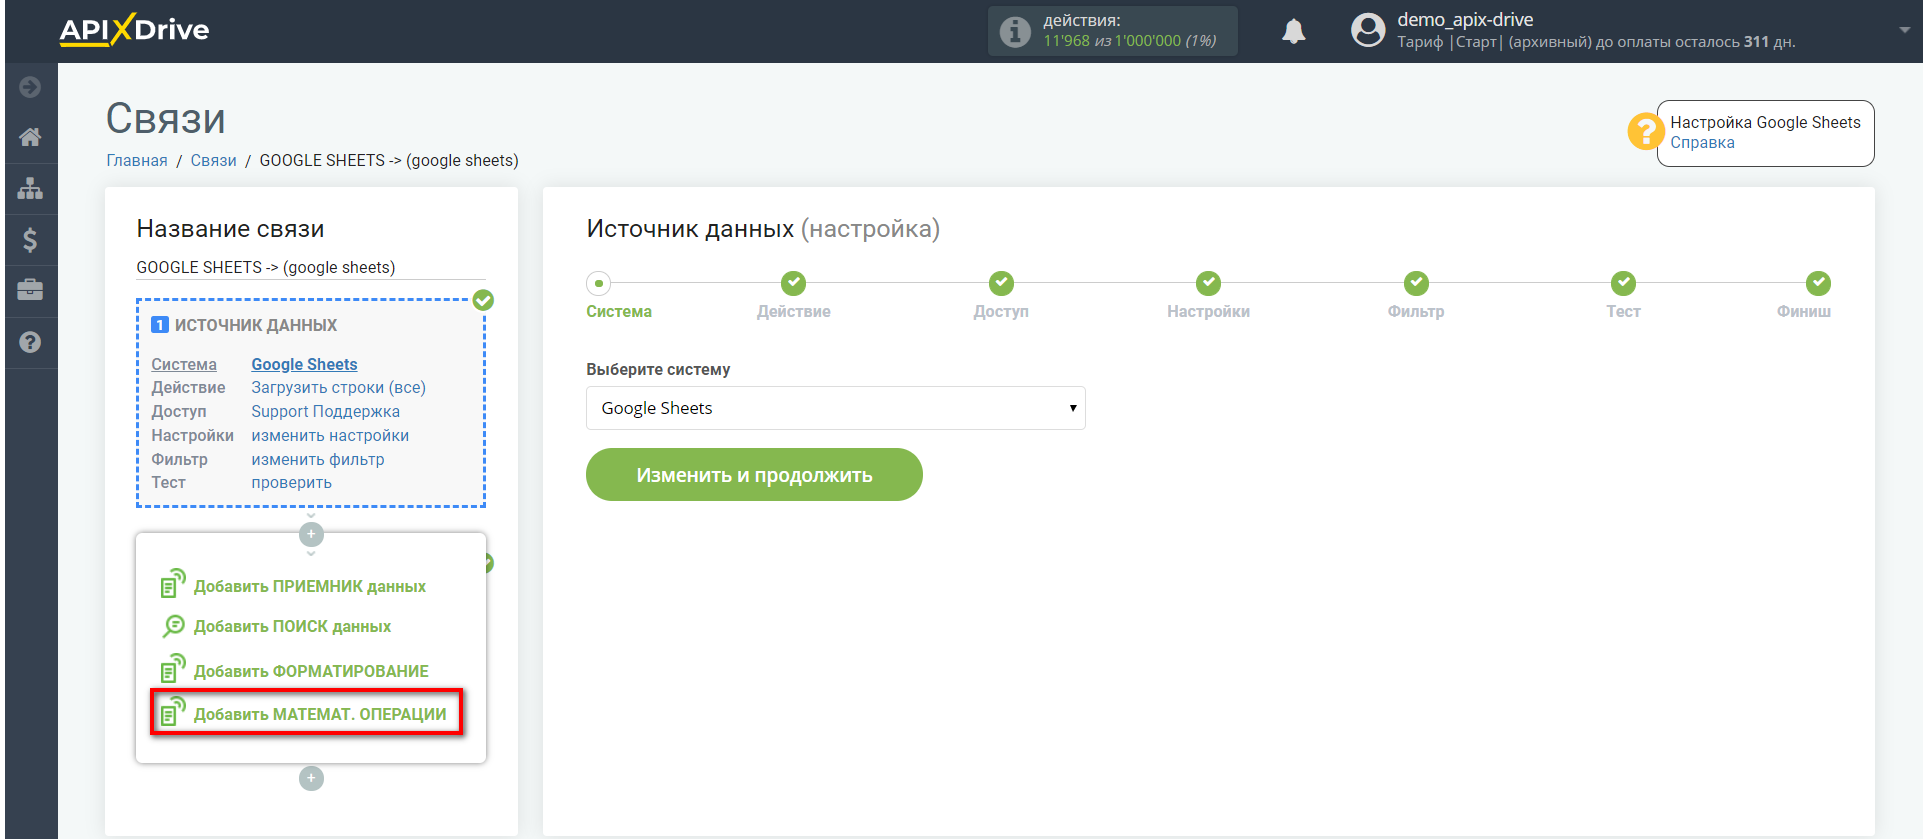
Task: Select the Действие step
Action: click(794, 312)
